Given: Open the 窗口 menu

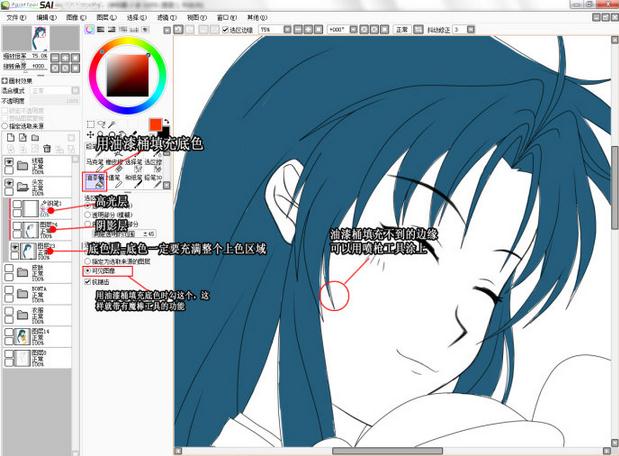Looking at the screenshot, I should coord(227,17).
